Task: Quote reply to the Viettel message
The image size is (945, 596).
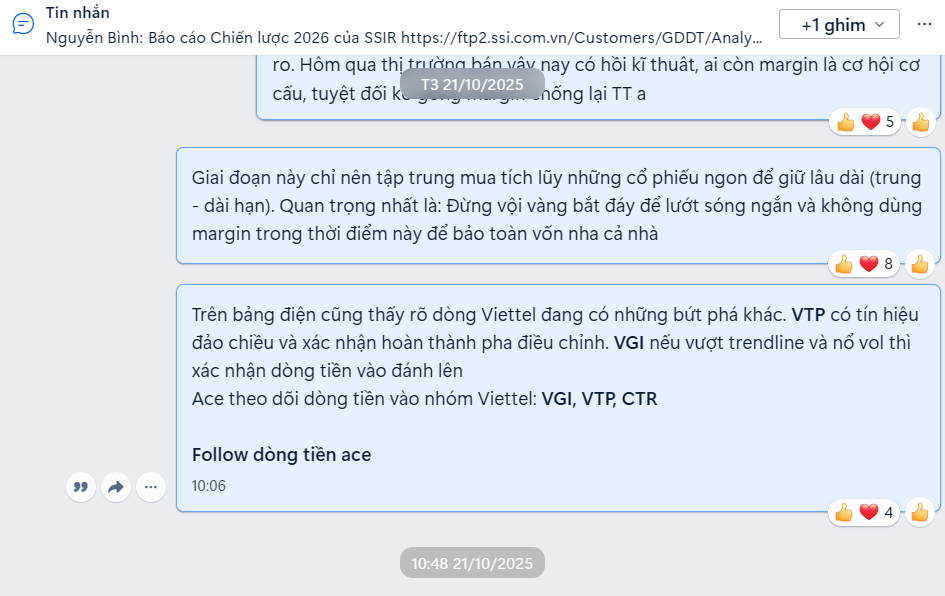Action: [81, 487]
